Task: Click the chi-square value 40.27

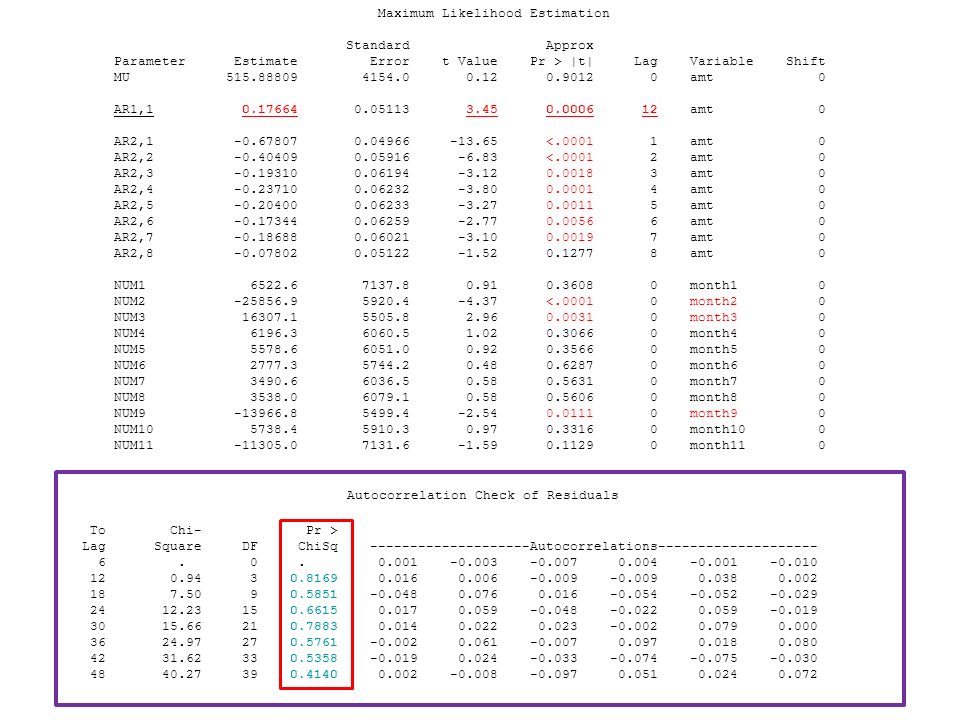Action: coord(182,674)
